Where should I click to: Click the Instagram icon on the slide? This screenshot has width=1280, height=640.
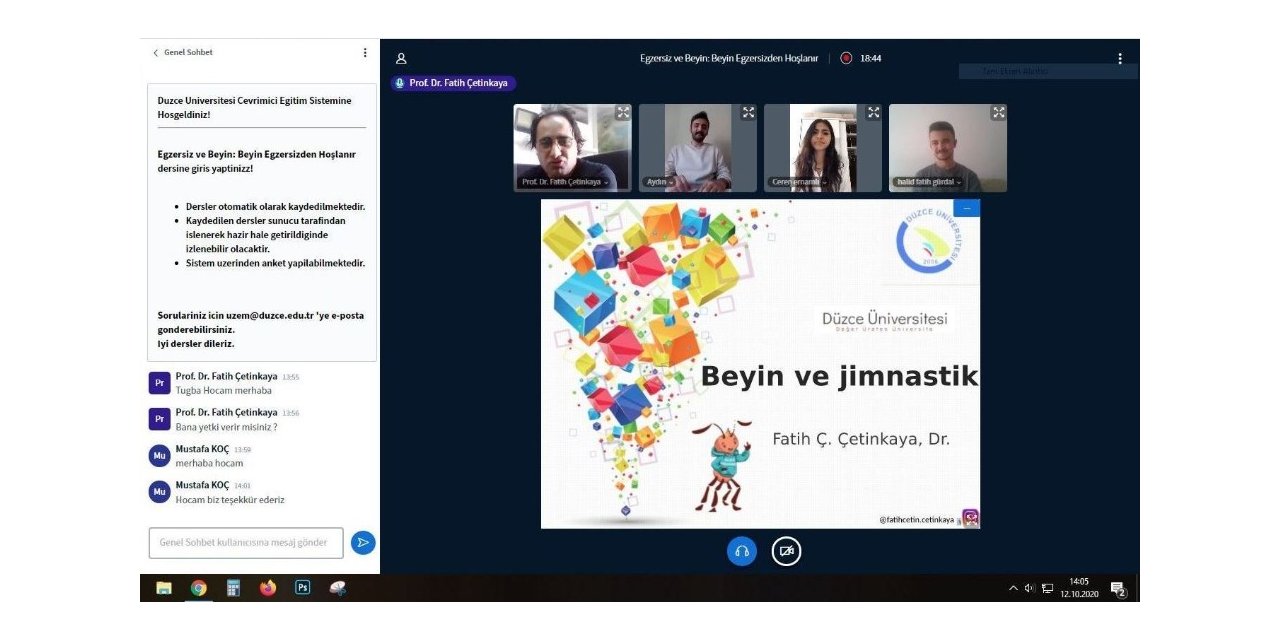coord(970,518)
